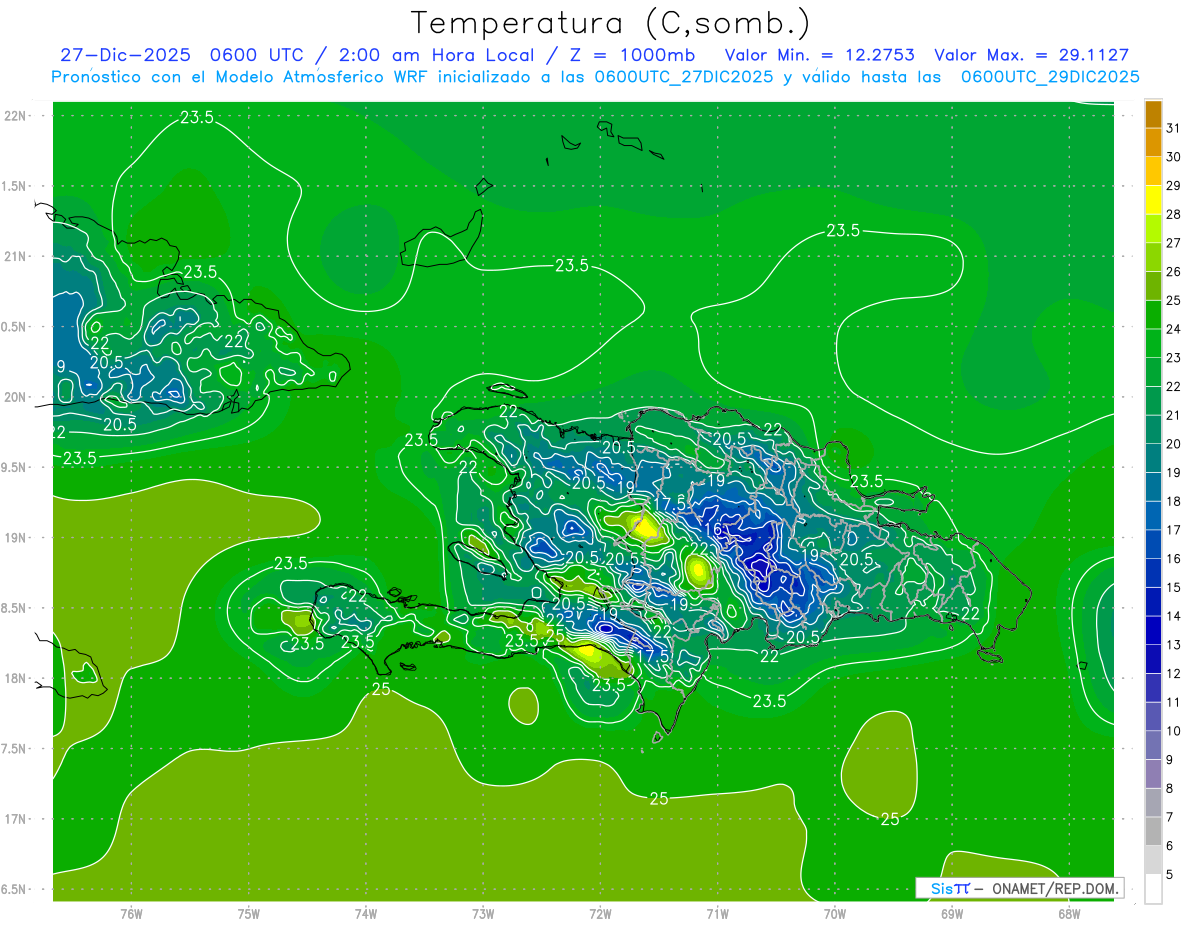
Task: Click the "17N" latitude axis label
Action: click(15, 819)
